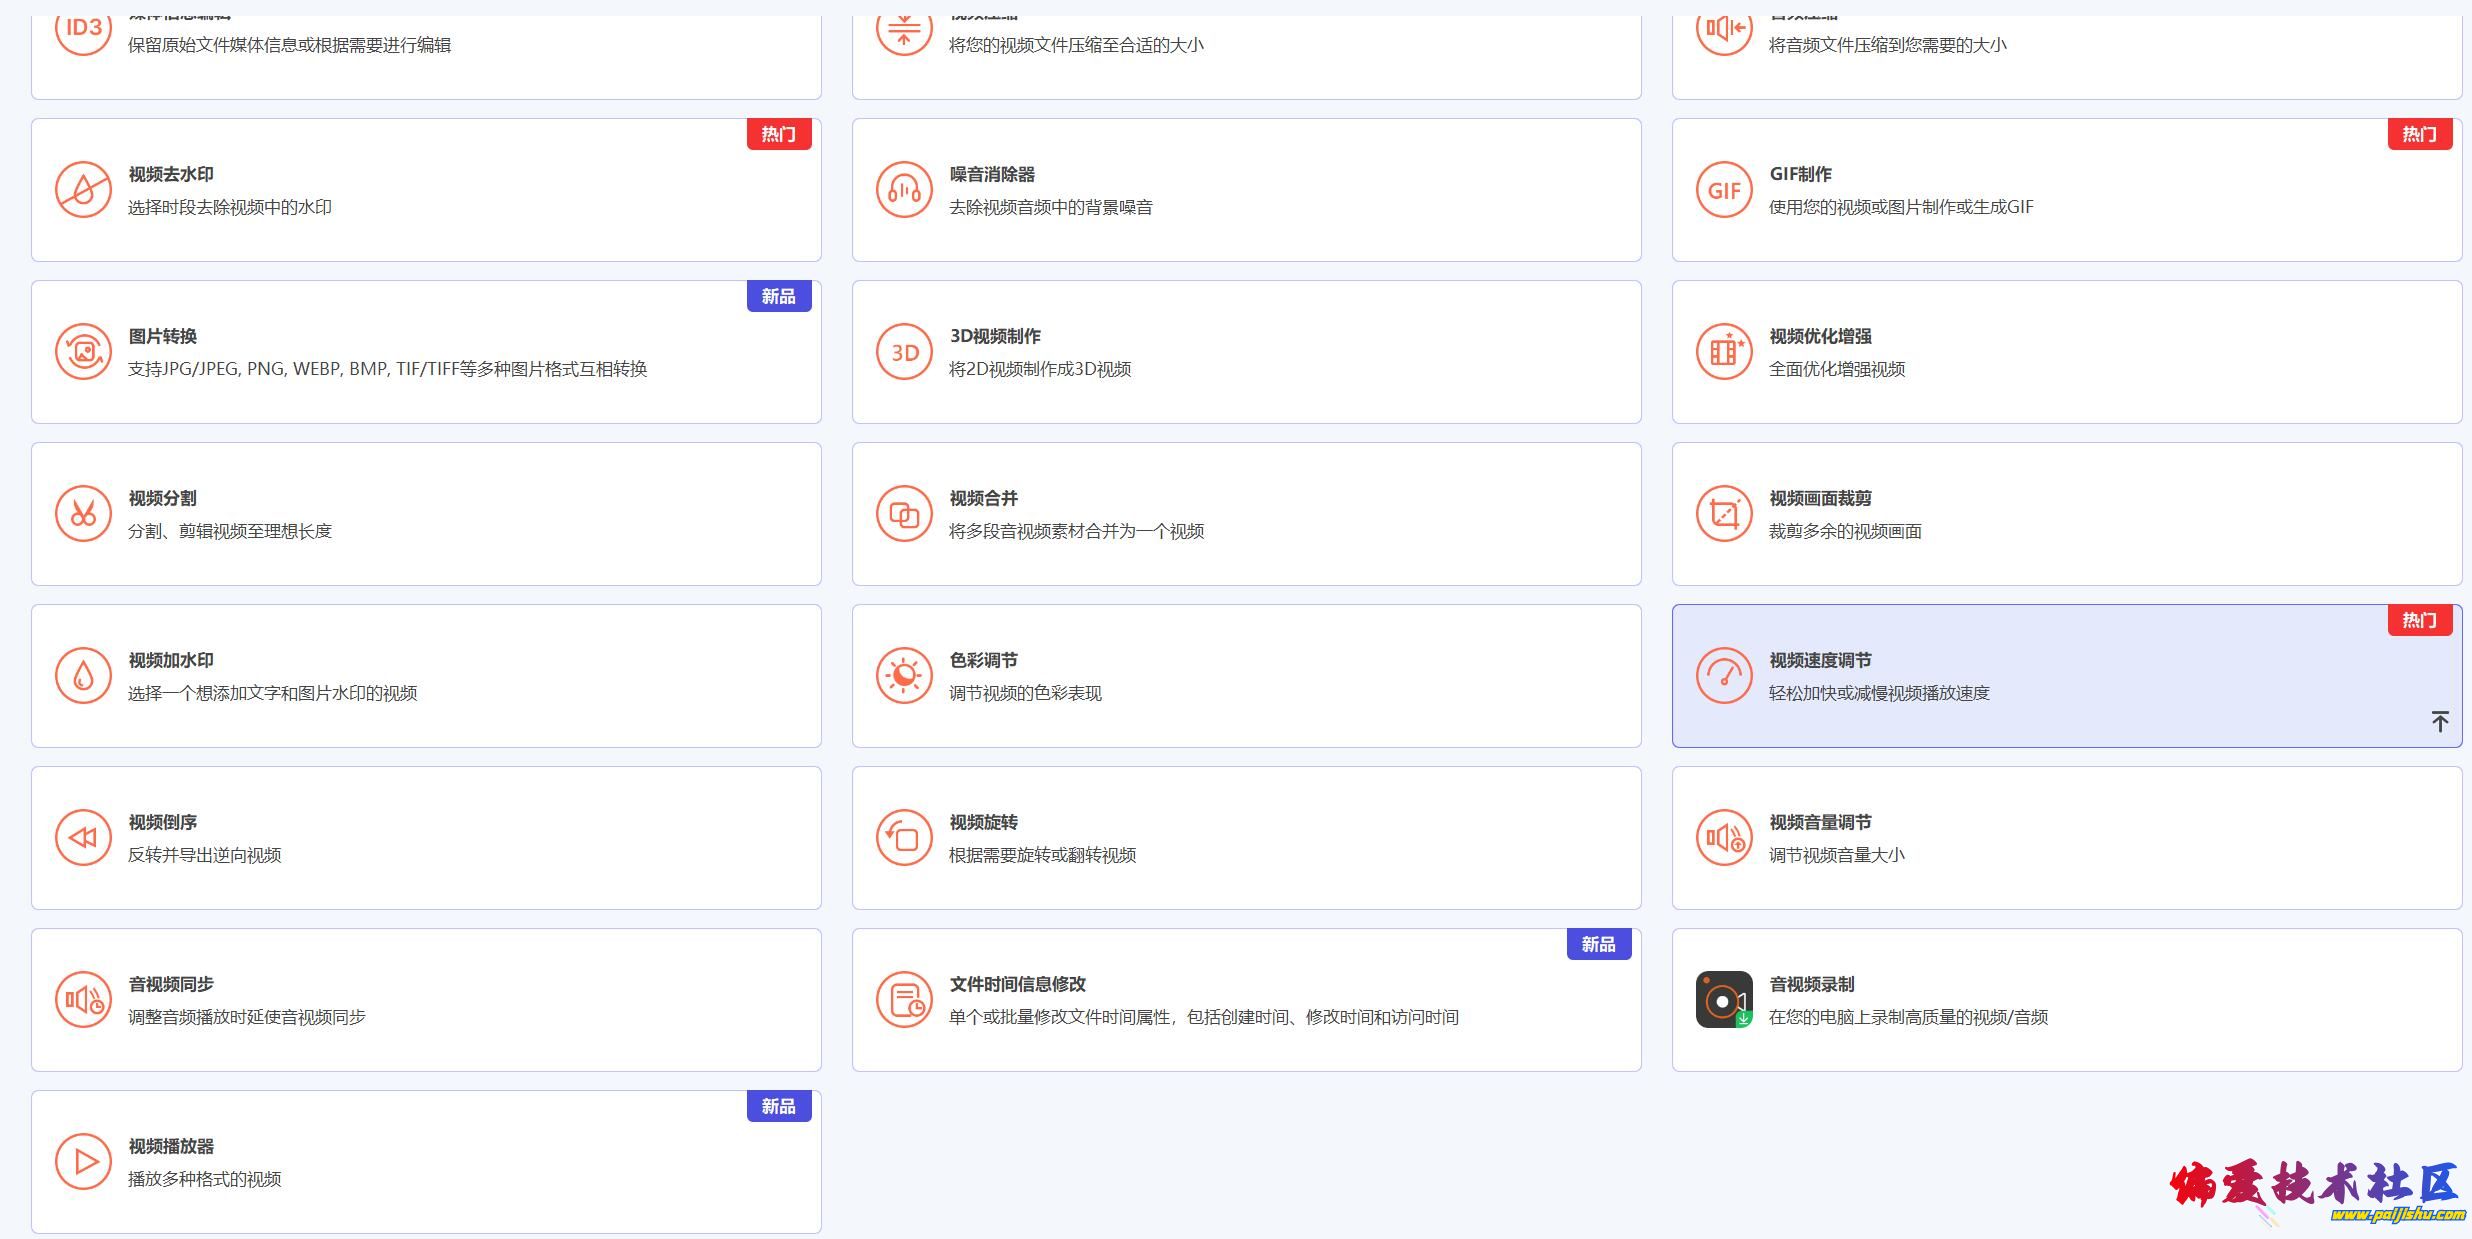Click the 视频速度调节 speedometer icon
Image resolution: width=2472 pixels, height=1239 pixels.
pos(1724,676)
